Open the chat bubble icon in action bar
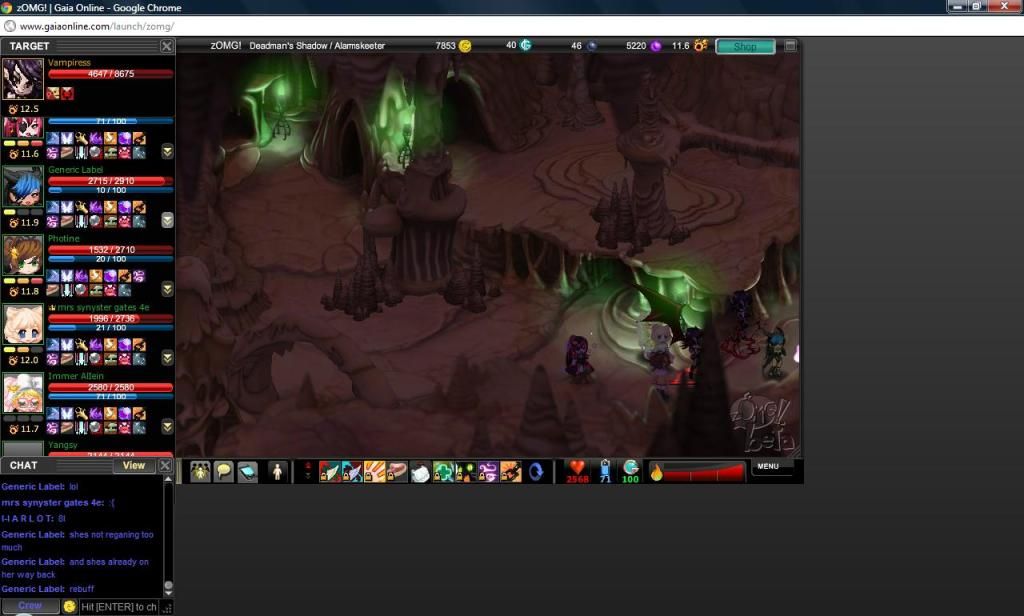Image resolution: width=1024 pixels, height=616 pixels. pos(223,472)
